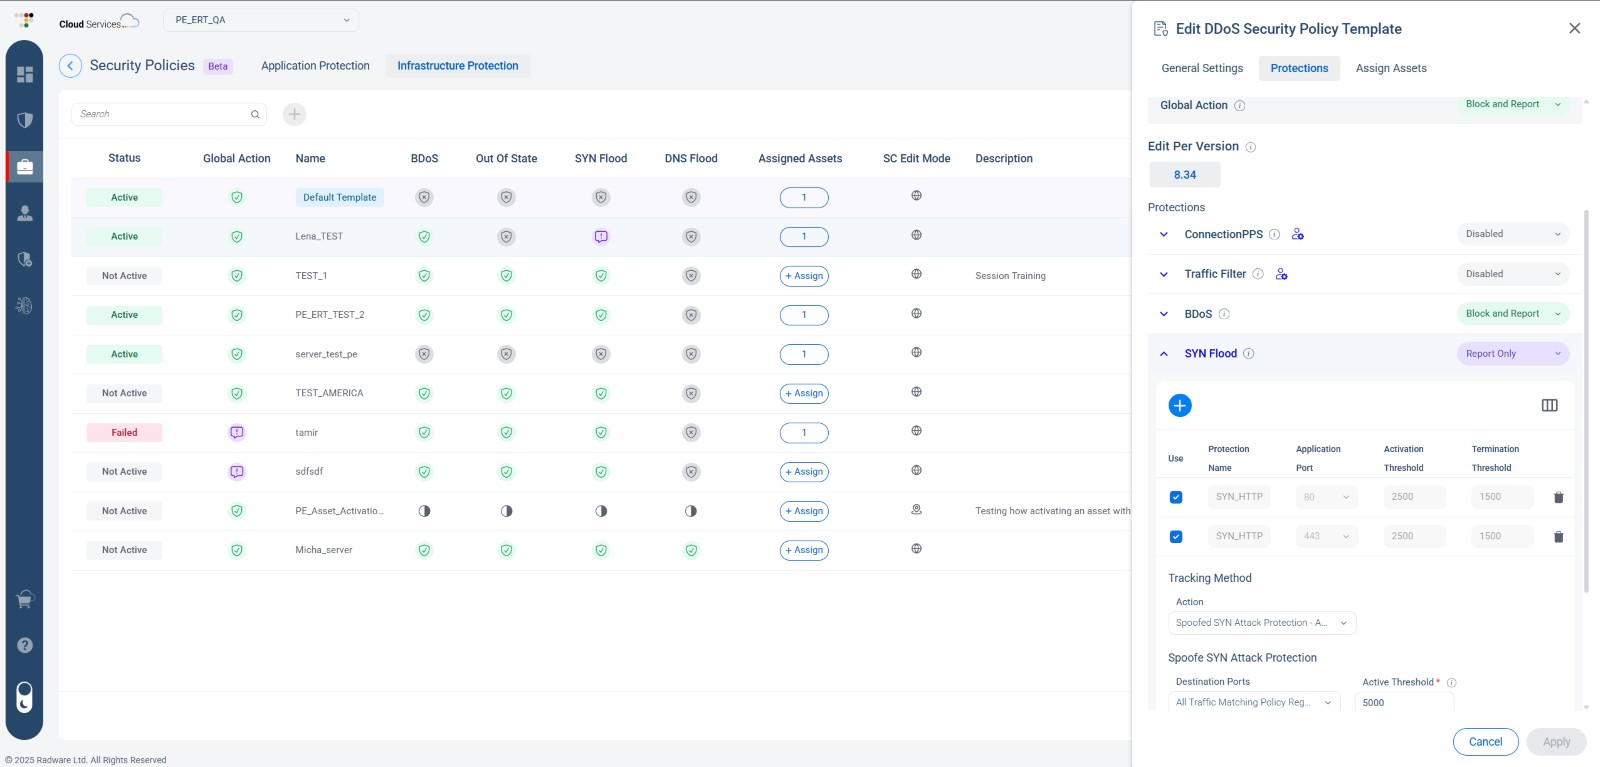Collapse the SYN Flood section chevron
Image resolution: width=1600 pixels, height=767 pixels.
pyautogui.click(x=1164, y=354)
